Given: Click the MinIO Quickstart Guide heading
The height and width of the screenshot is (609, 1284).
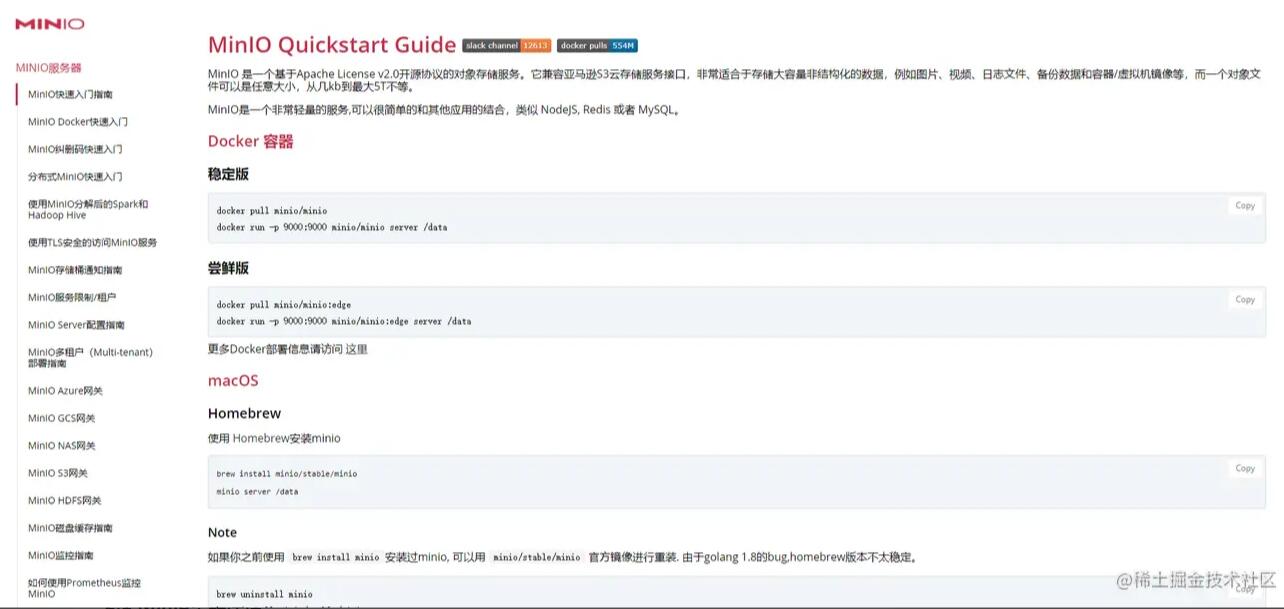Looking at the screenshot, I should coord(332,45).
